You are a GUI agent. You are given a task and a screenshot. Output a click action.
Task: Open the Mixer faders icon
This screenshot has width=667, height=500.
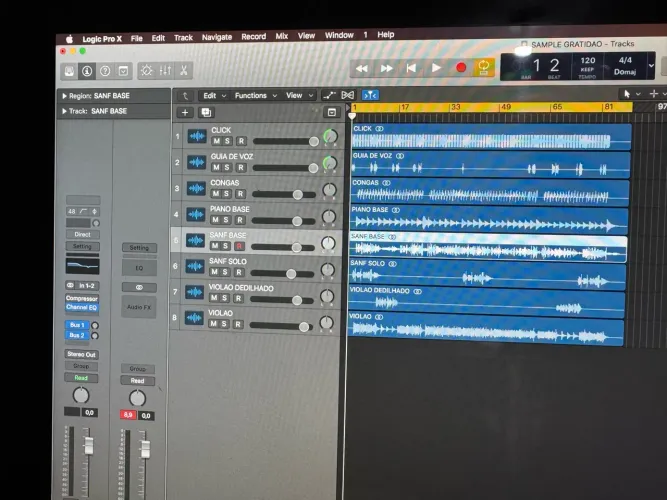pos(165,70)
